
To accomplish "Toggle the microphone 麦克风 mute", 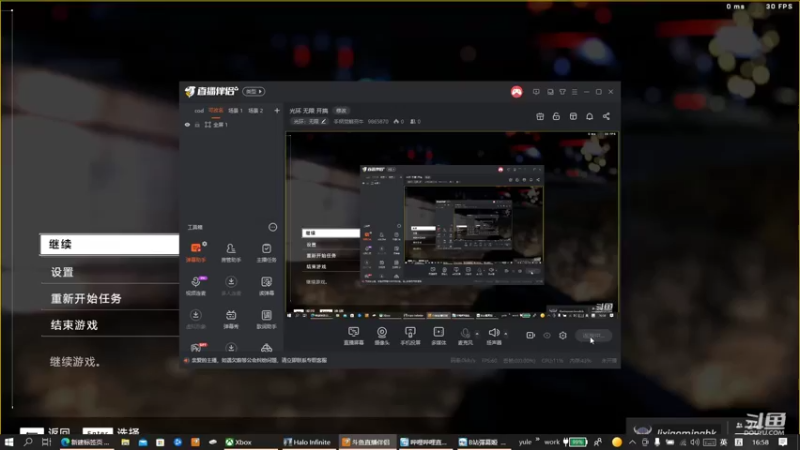I will point(465,336).
